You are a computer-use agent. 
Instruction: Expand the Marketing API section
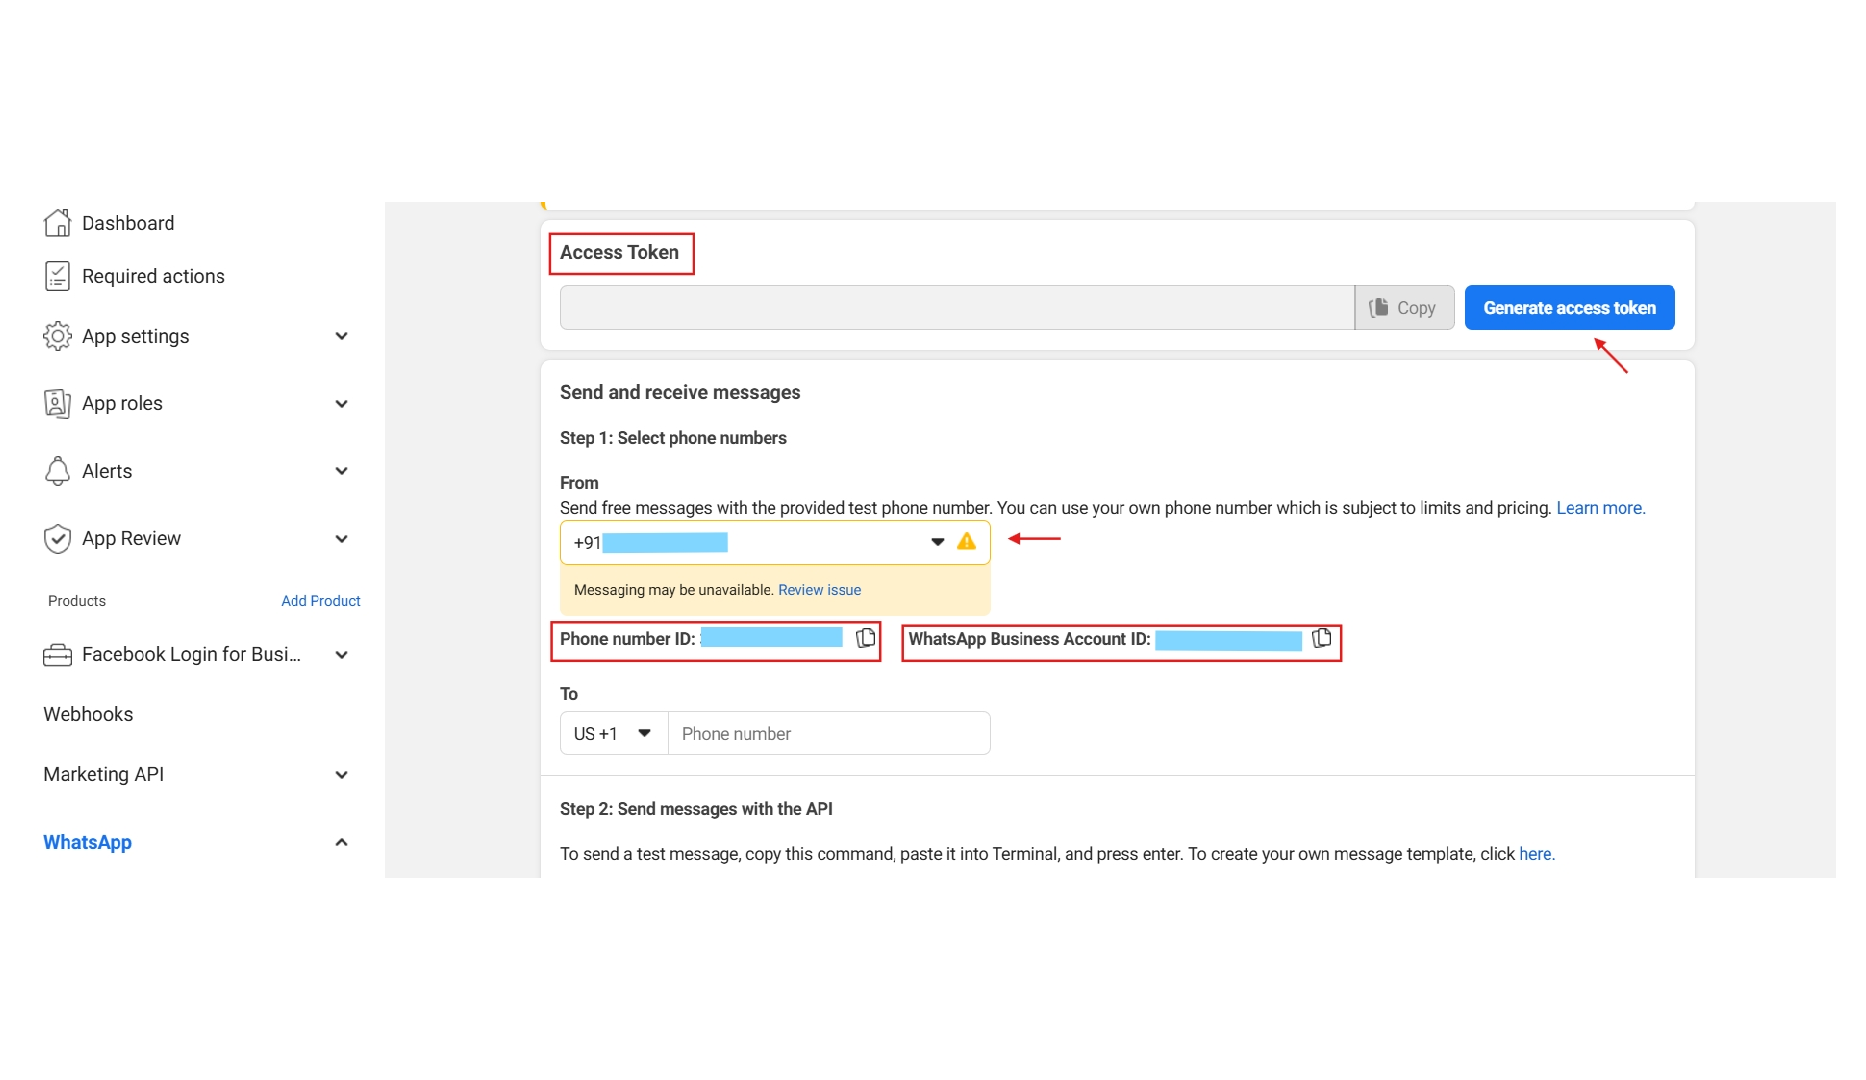click(x=341, y=775)
